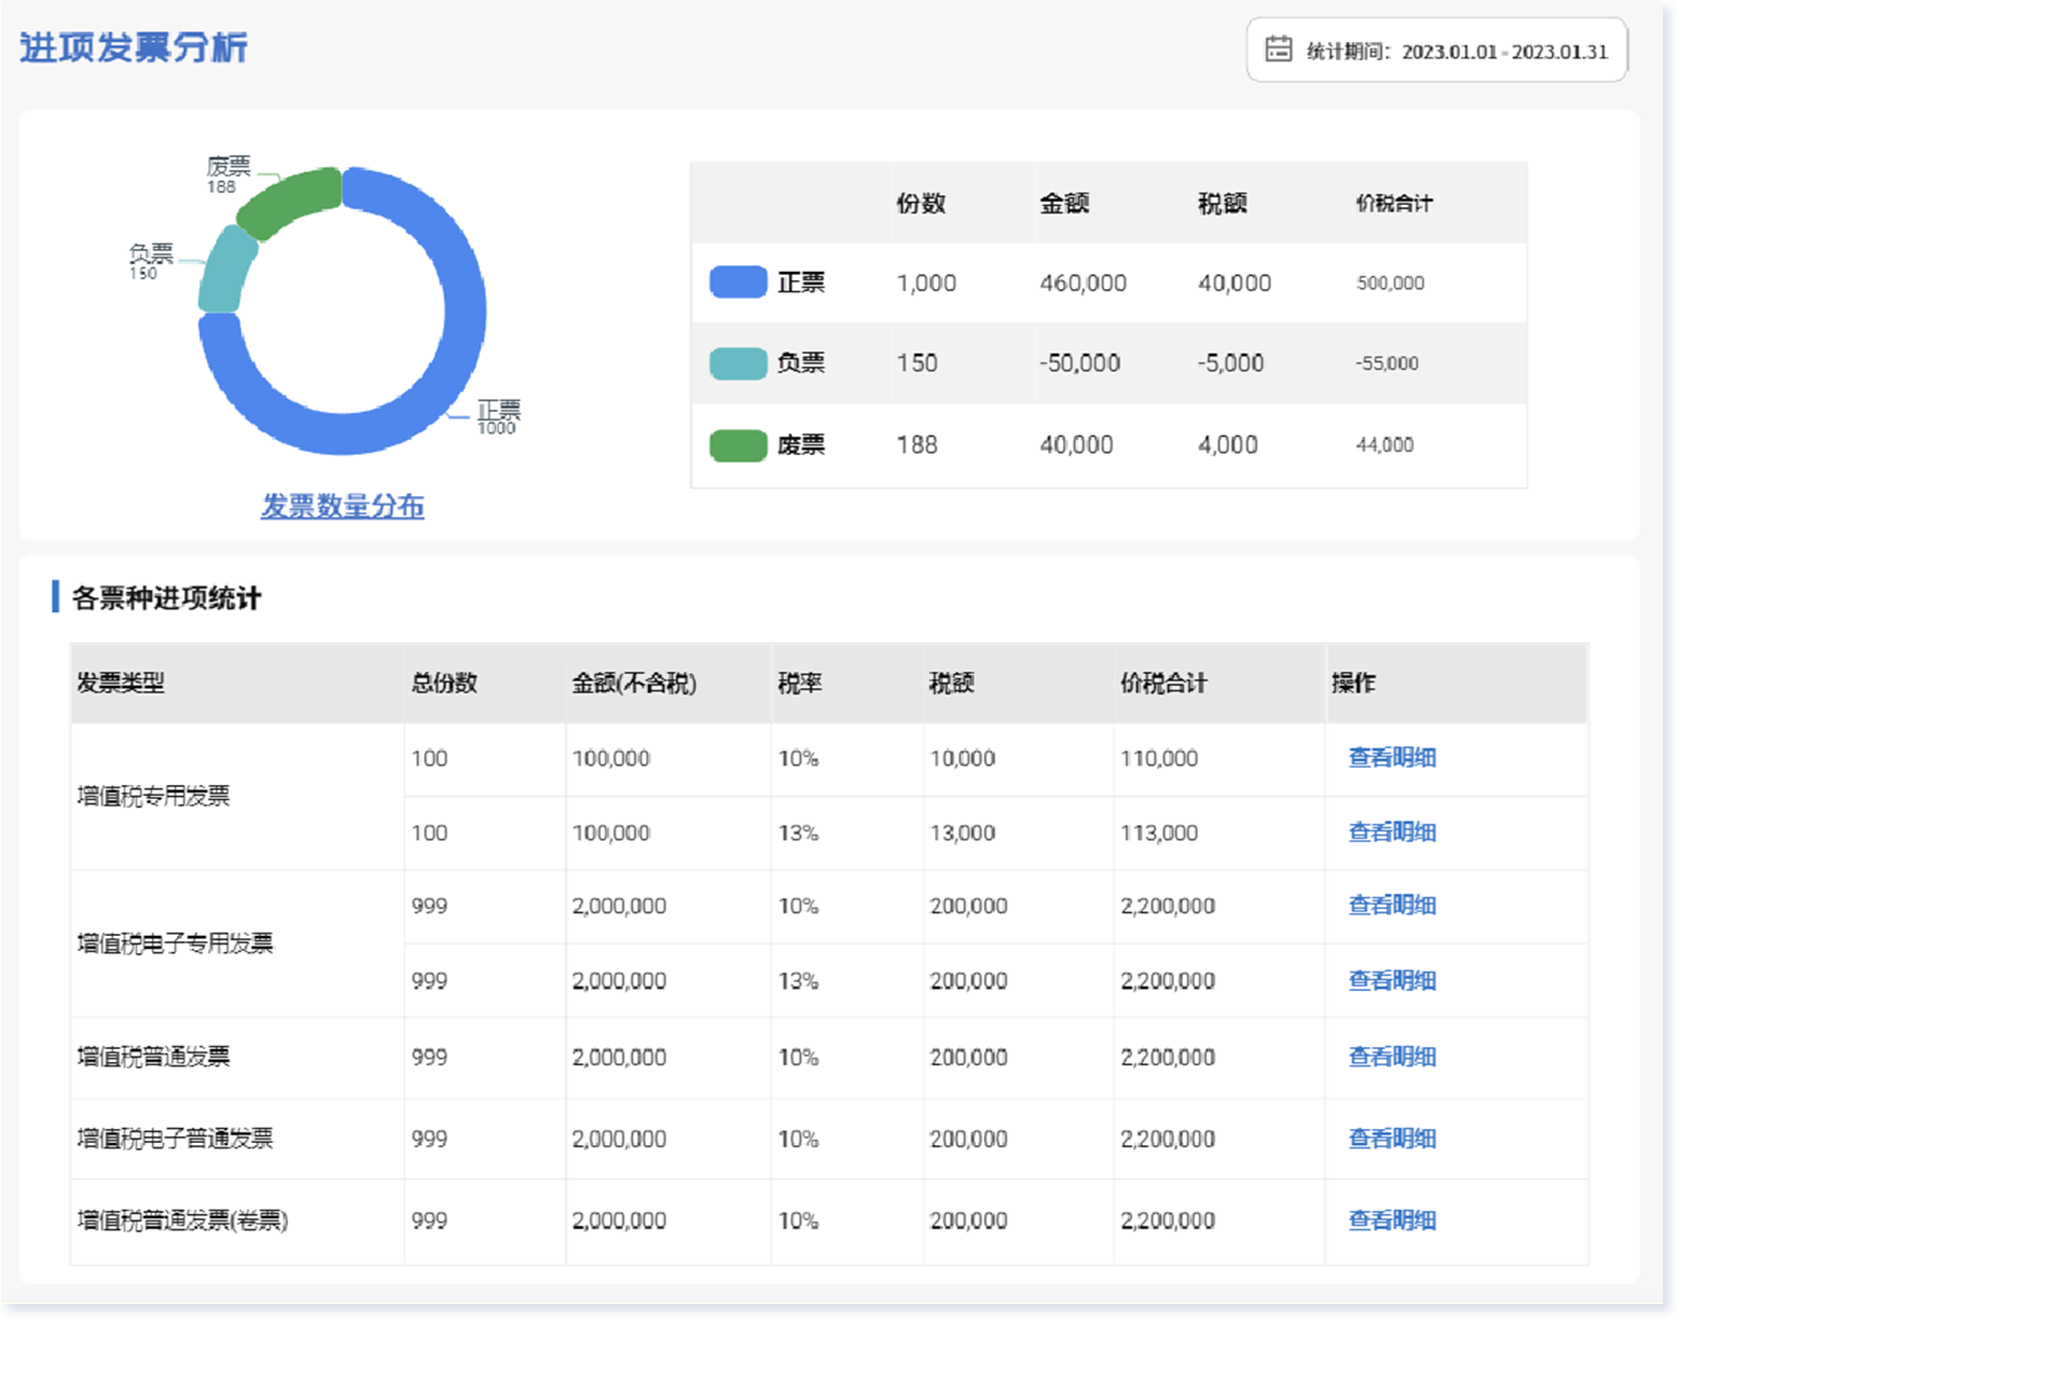2047x1376 pixels.
Task: Click the 增值税普通发票(卷票) row label
Action: [x=183, y=1221]
